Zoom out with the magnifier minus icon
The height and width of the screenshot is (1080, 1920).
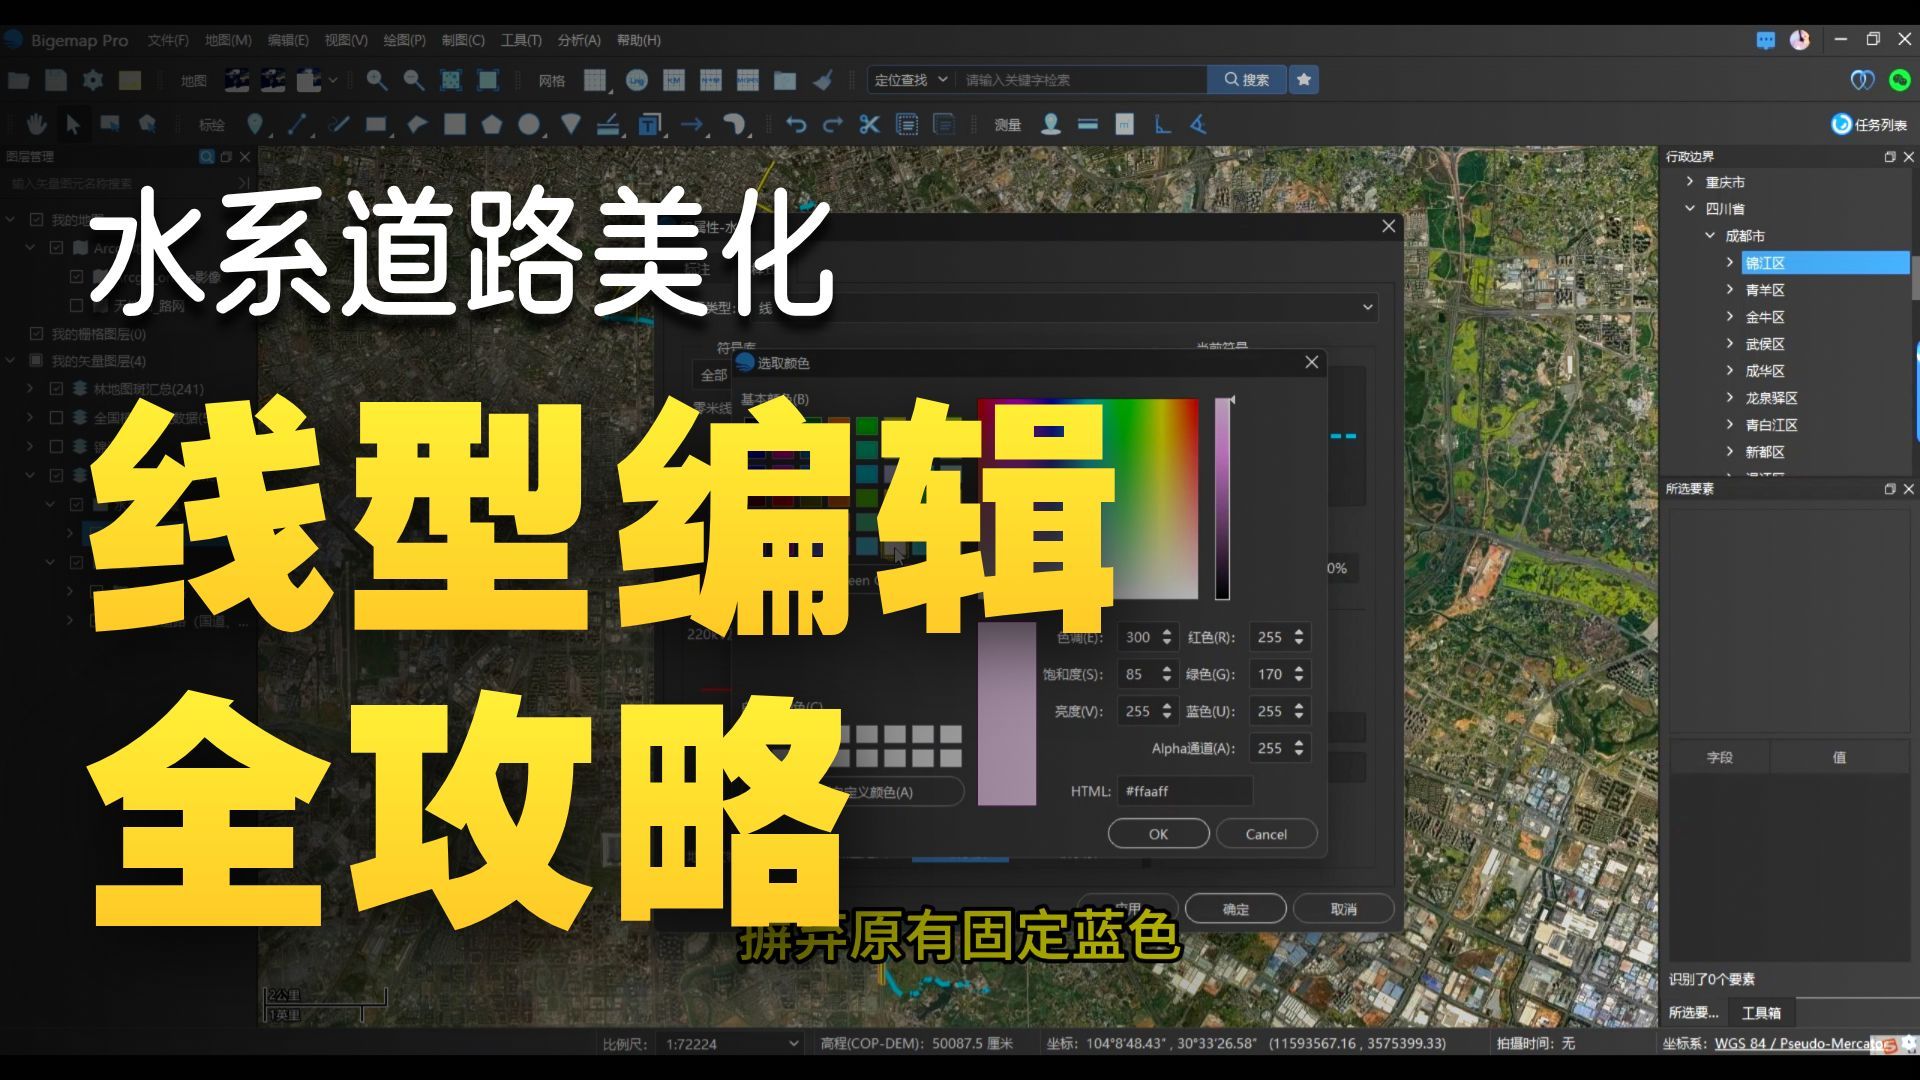click(x=413, y=80)
